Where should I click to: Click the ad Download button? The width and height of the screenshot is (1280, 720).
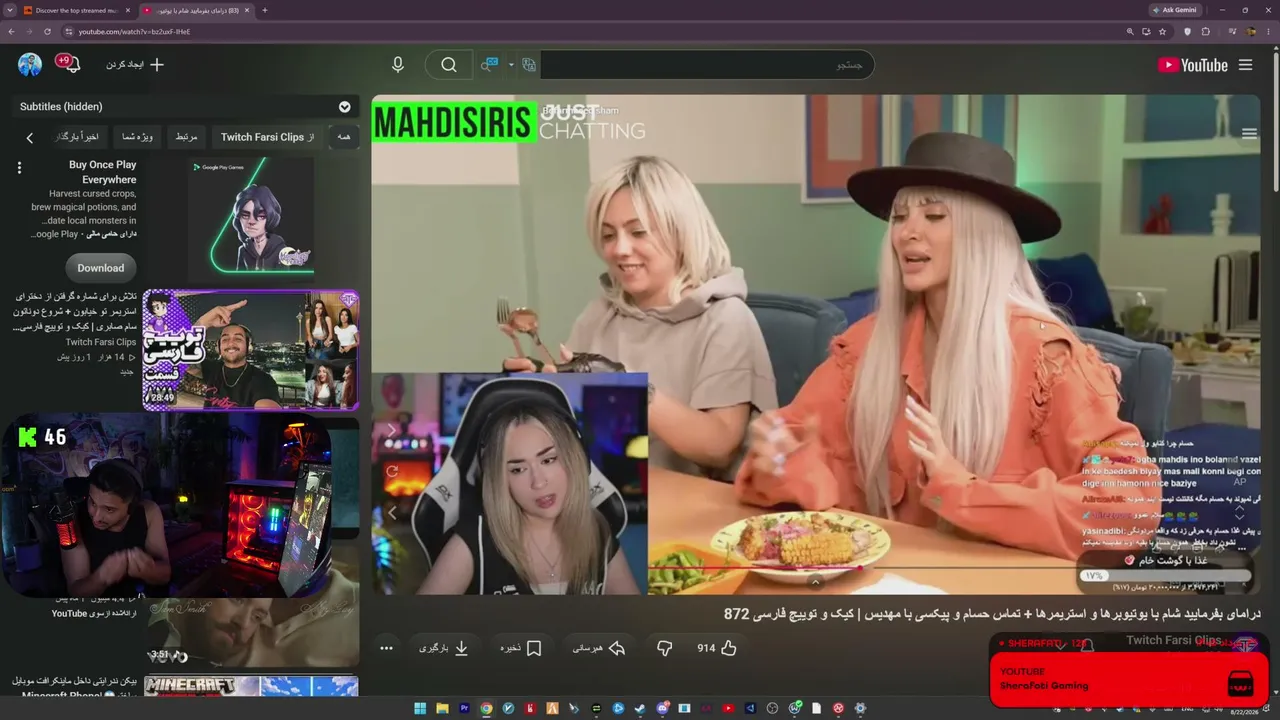tap(101, 268)
